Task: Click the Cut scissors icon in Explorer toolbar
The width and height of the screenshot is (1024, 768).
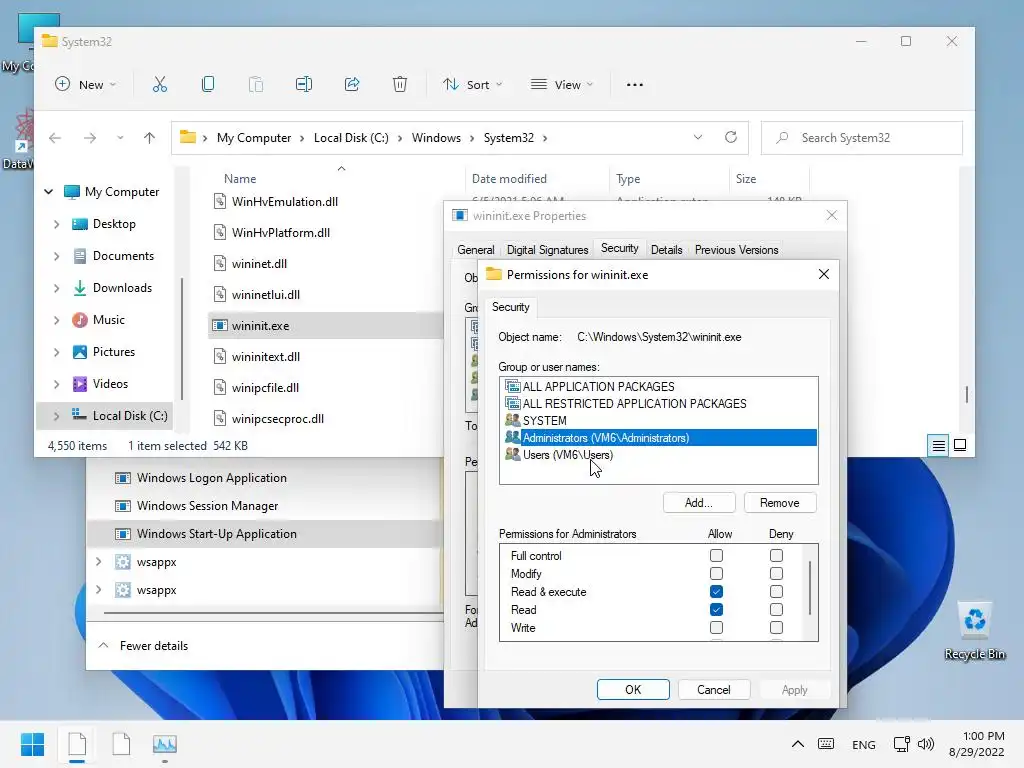Action: tap(160, 84)
